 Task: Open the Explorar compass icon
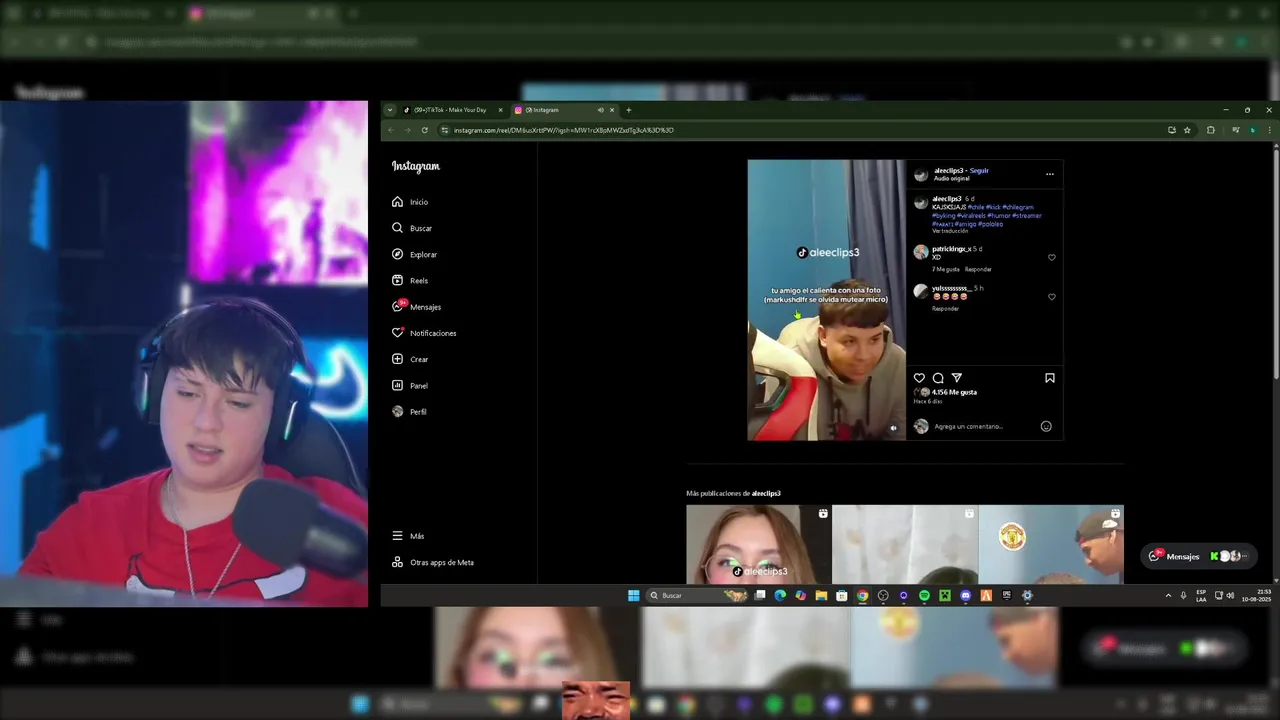click(x=397, y=254)
